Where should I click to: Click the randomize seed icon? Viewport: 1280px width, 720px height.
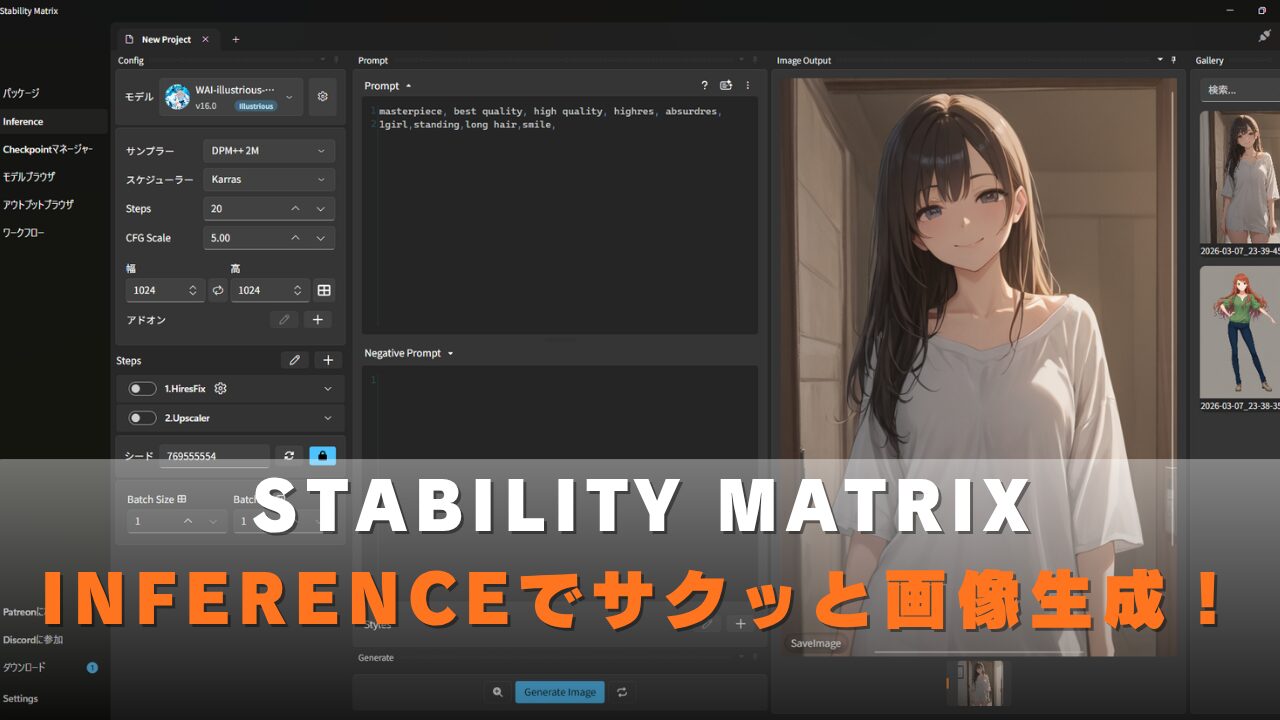click(x=289, y=456)
